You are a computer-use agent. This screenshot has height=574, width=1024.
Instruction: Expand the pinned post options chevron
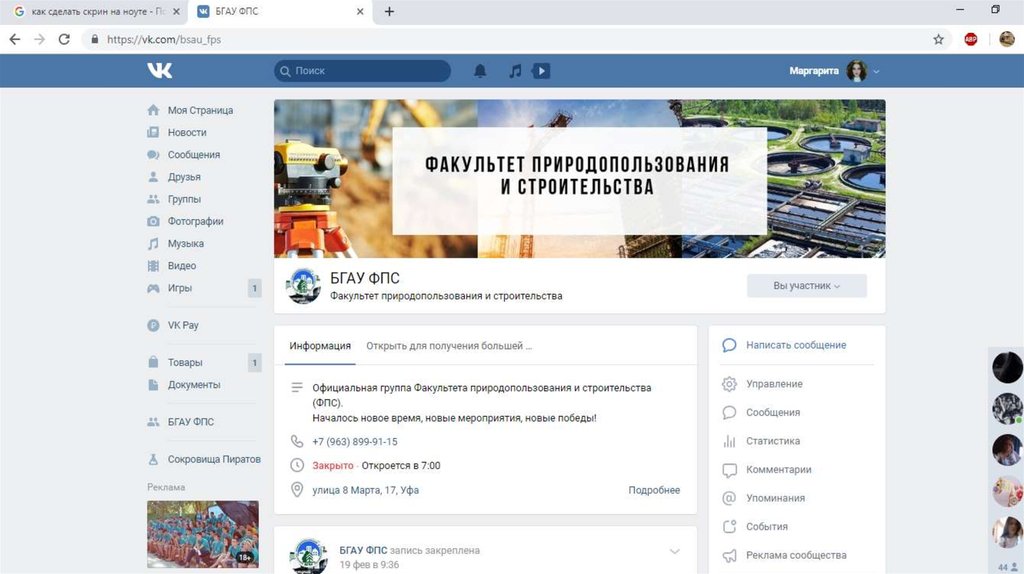click(x=674, y=551)
